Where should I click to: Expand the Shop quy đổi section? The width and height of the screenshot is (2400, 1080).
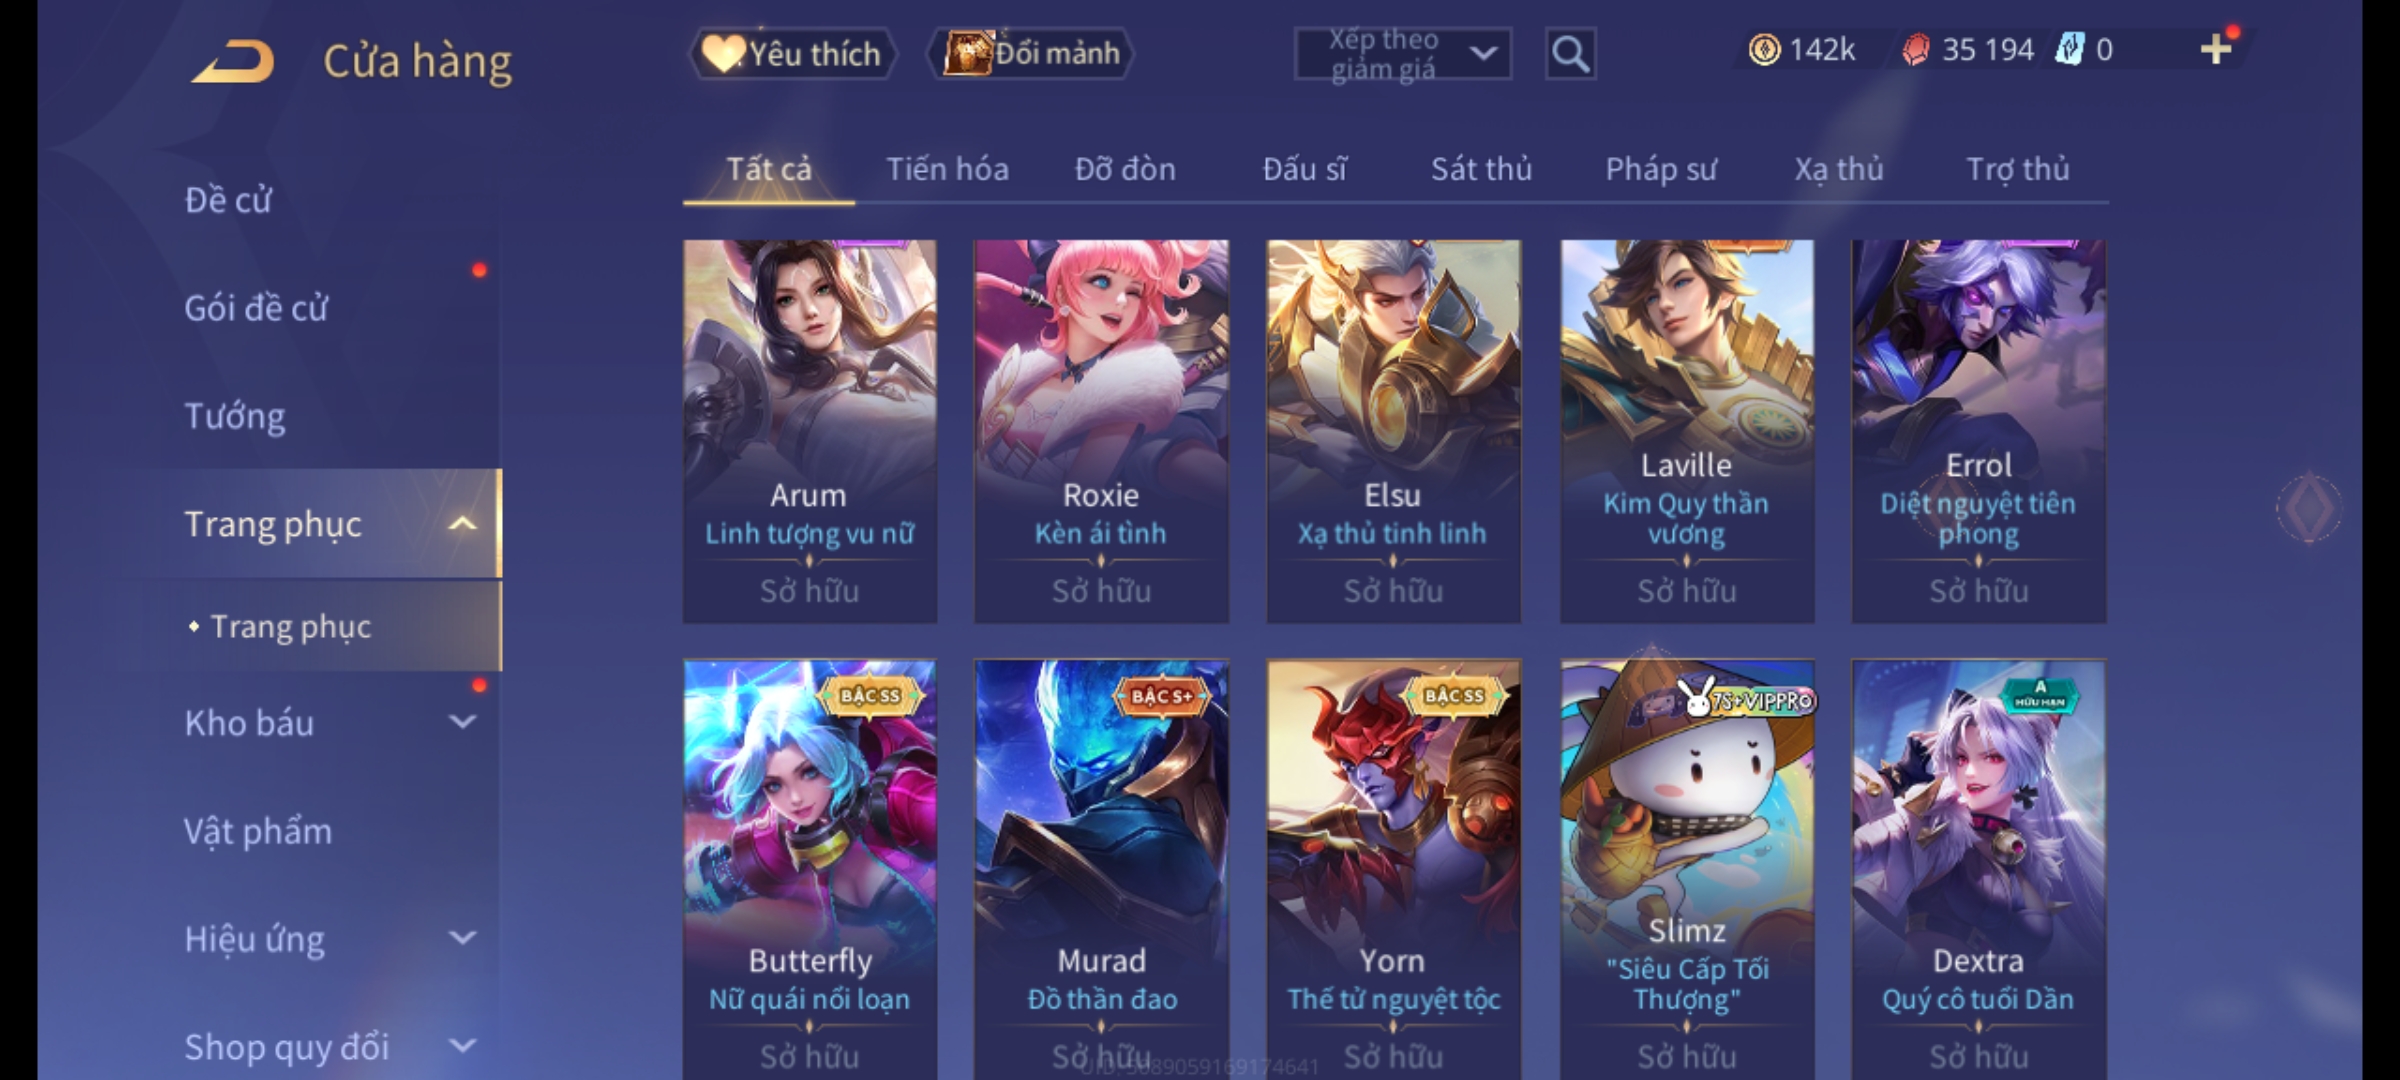tap(462, 1045)
